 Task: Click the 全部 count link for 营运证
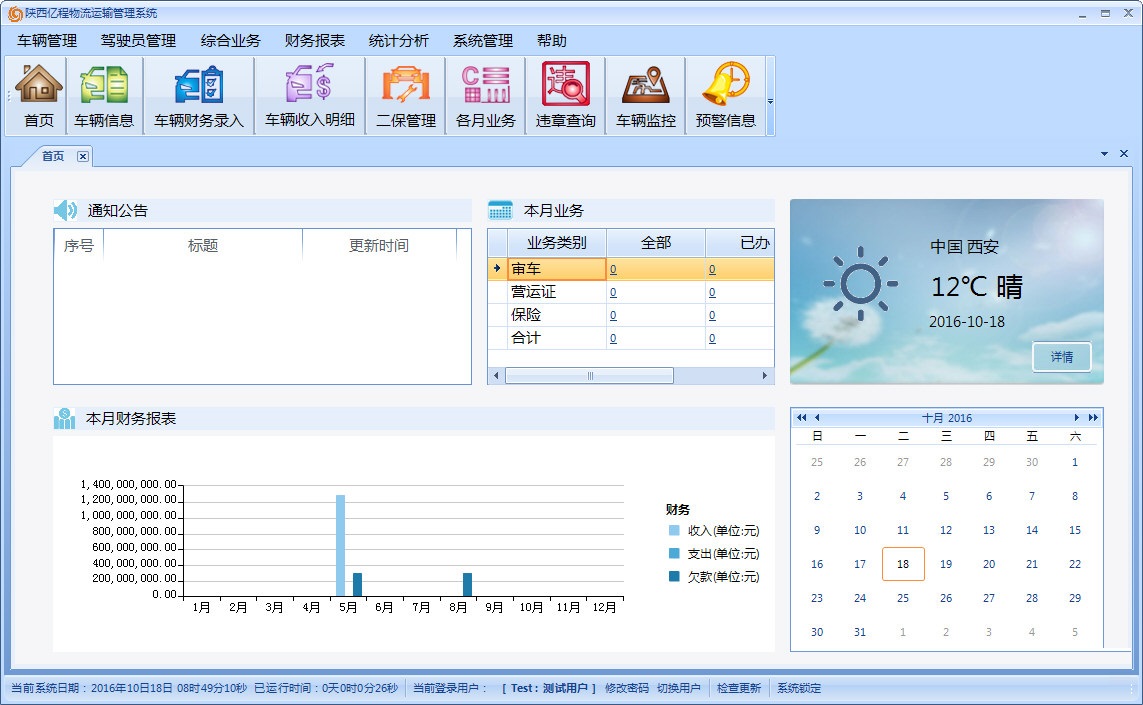tap(613, 292)
